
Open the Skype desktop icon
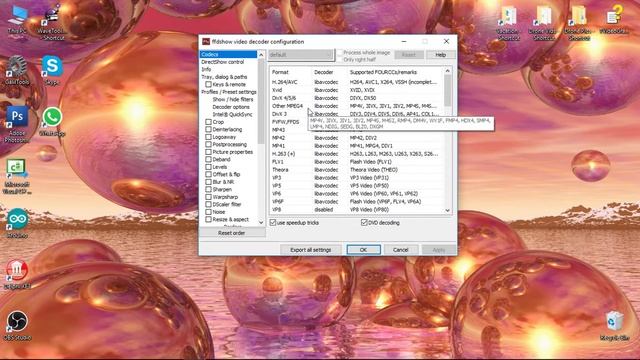(52, 70)
